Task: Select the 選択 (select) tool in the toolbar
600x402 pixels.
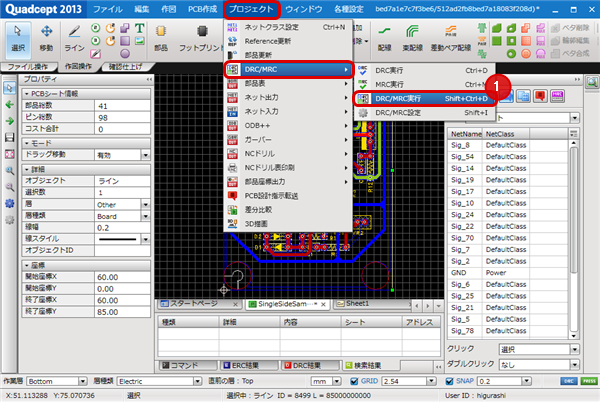Action: pos(18,39)
